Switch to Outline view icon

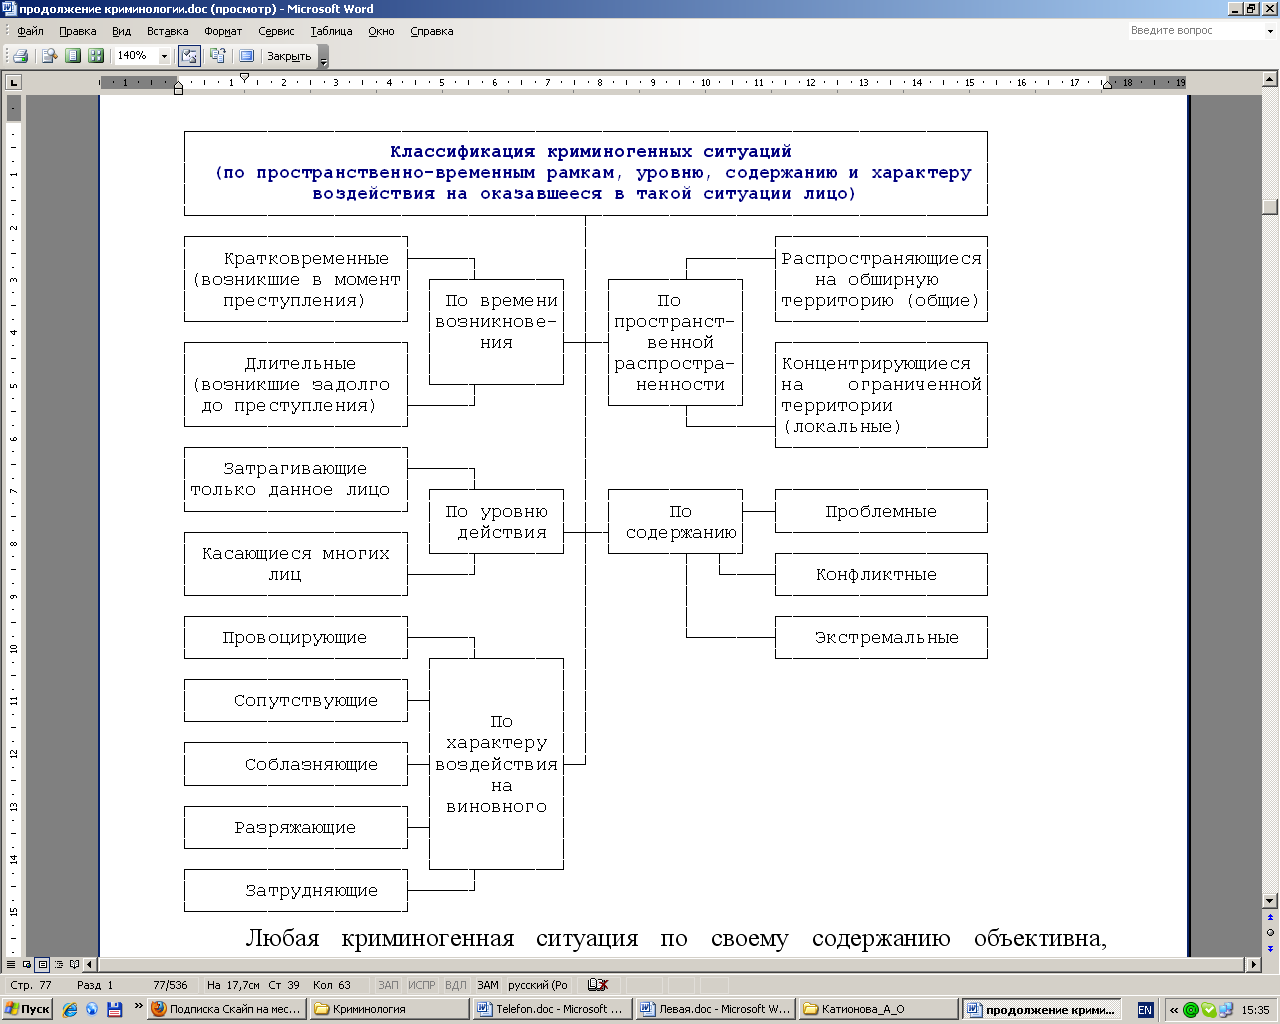click(58, 965)
